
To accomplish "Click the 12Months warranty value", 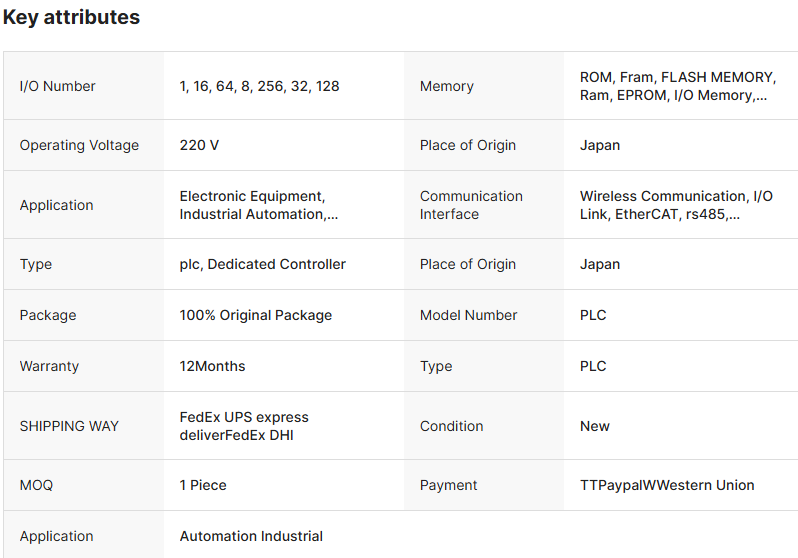I will click(212, 366).
